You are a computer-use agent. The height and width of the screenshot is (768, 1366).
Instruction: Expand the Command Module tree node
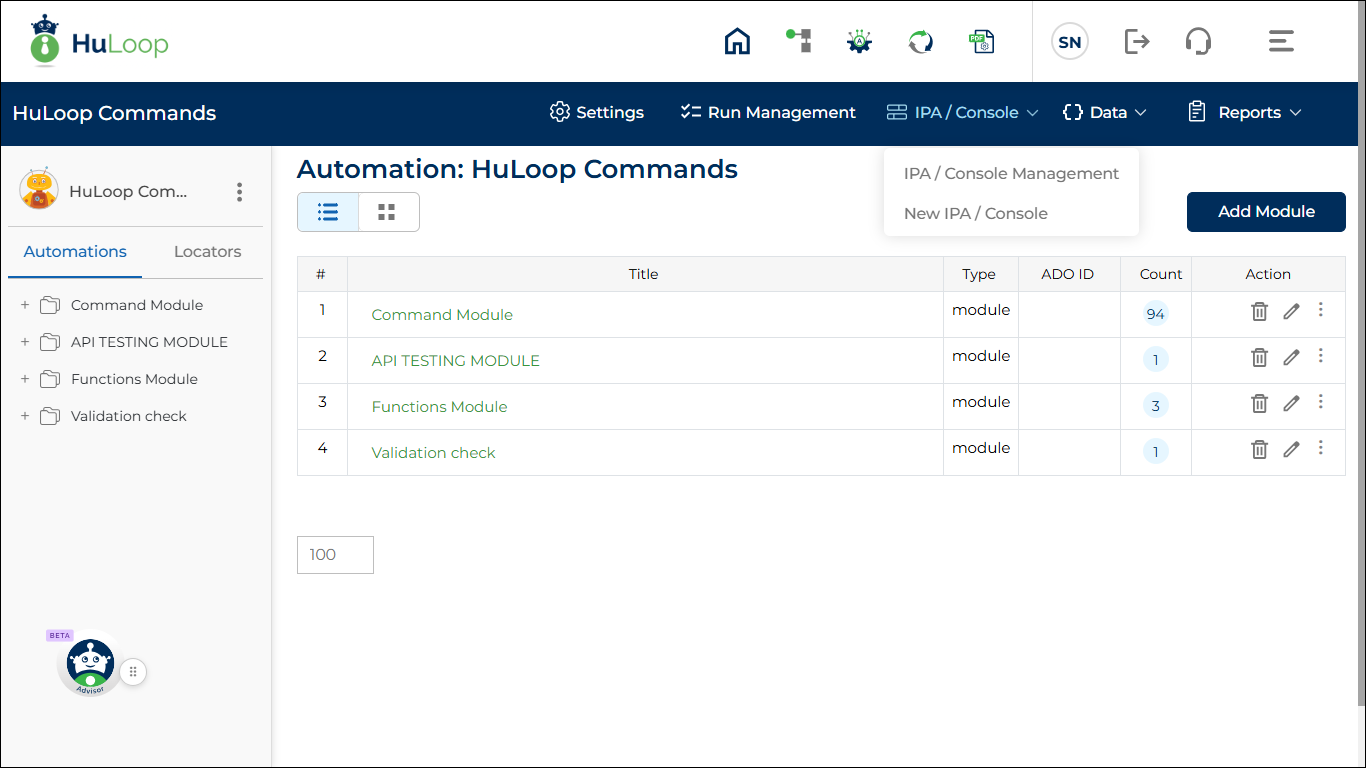25,305
